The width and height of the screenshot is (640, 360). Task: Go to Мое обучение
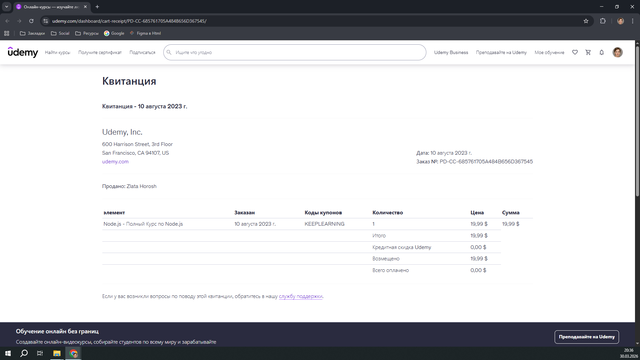pyautogui.click(x=549, y=53)
